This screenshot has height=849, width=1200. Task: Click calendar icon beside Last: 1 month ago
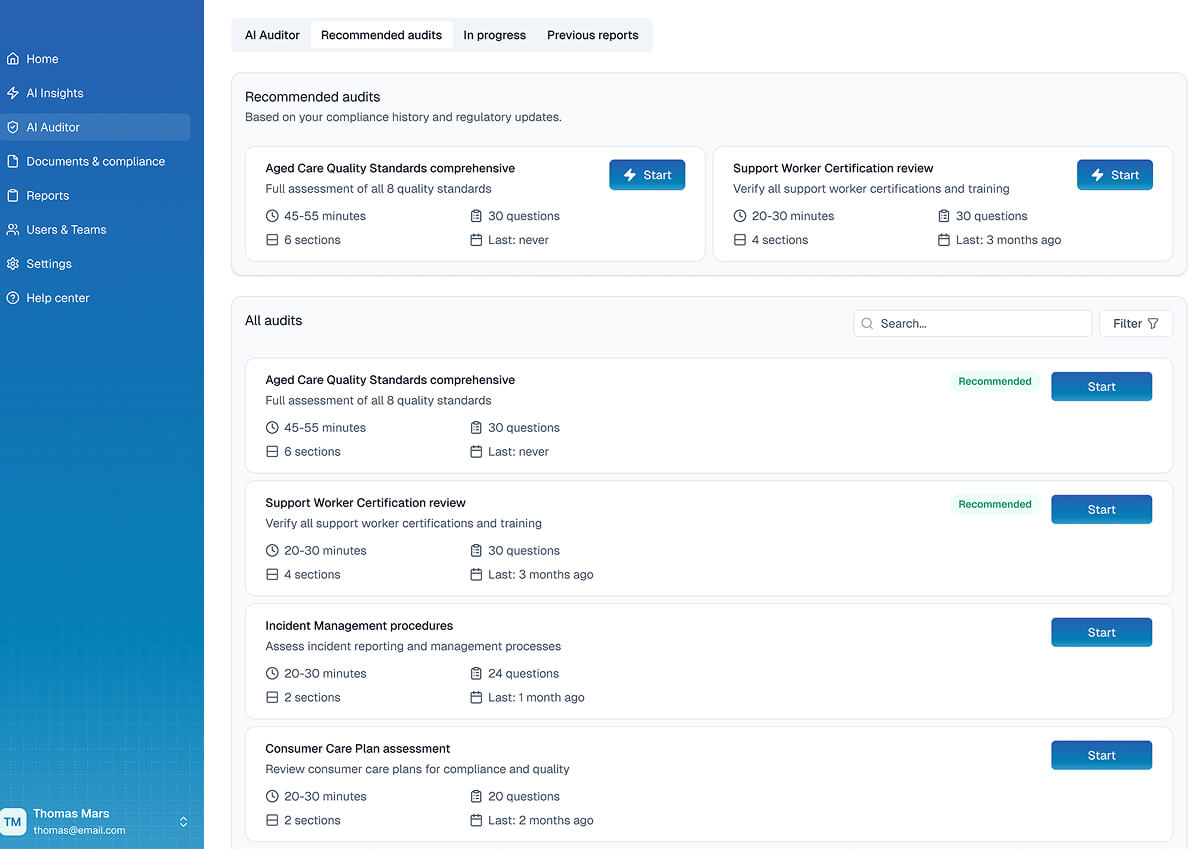tap(476, 697)
